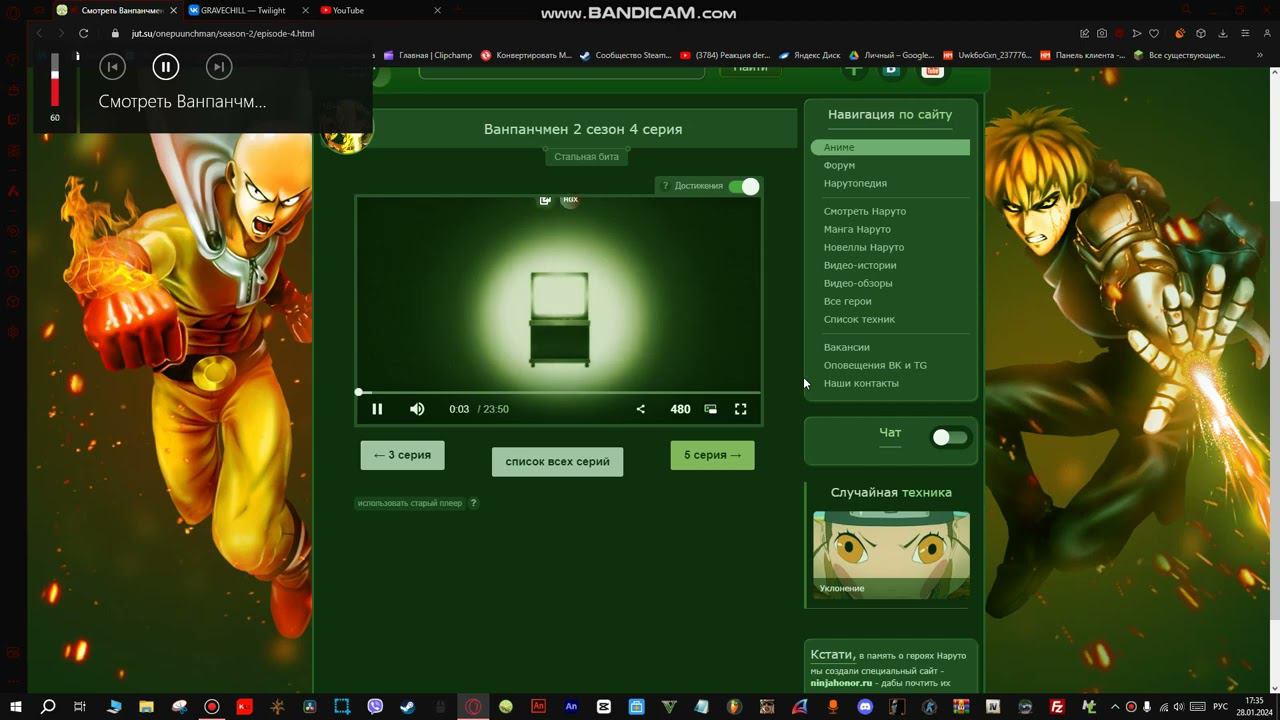Screen dimensions: 1280x720
Task: Open Нарутопедия in site navigation
Action: pos(855,183)
